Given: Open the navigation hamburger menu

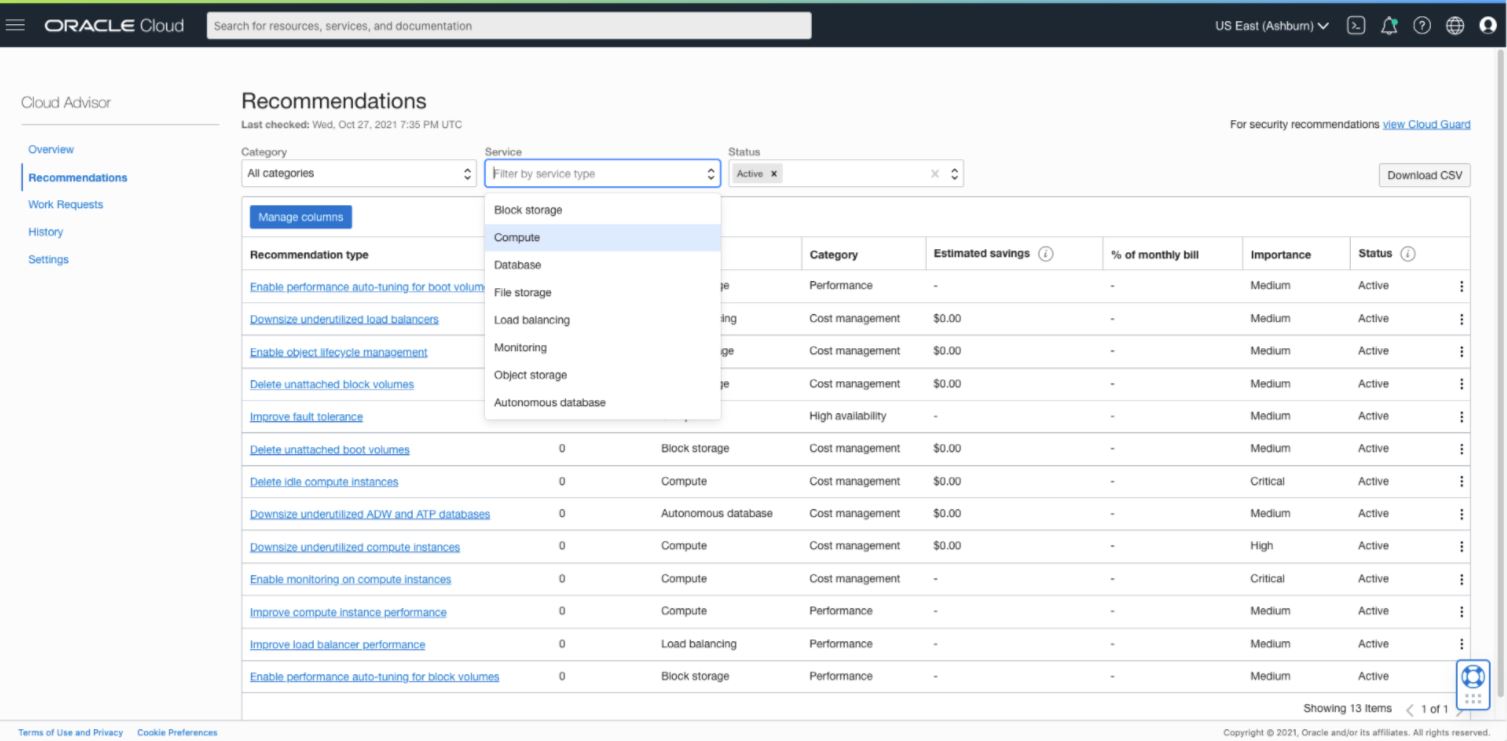Looking at the screenshot, I should coord(15,25).
